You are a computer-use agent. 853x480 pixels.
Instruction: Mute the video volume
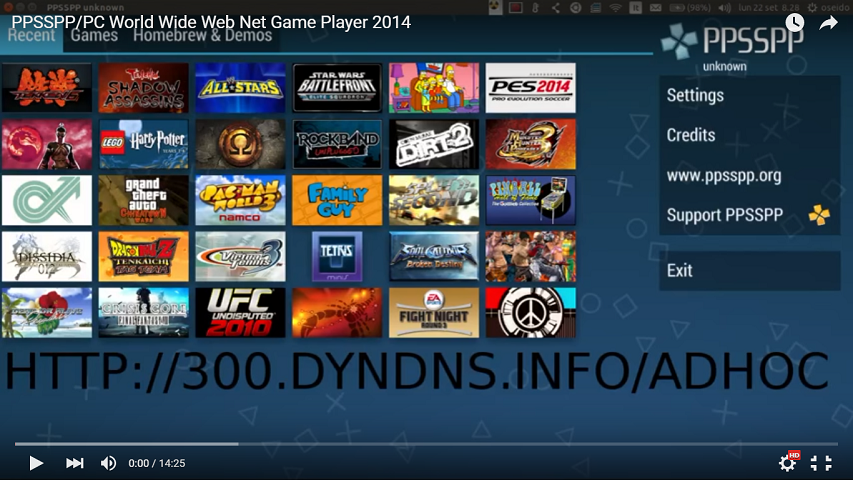pos(108,463)
